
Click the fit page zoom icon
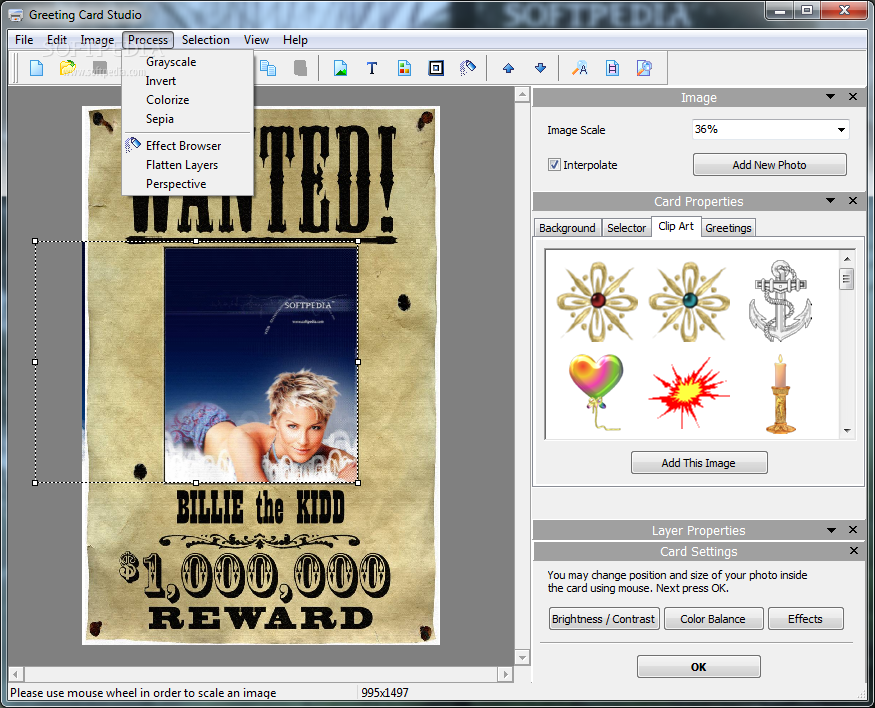[x=612, y=68]
